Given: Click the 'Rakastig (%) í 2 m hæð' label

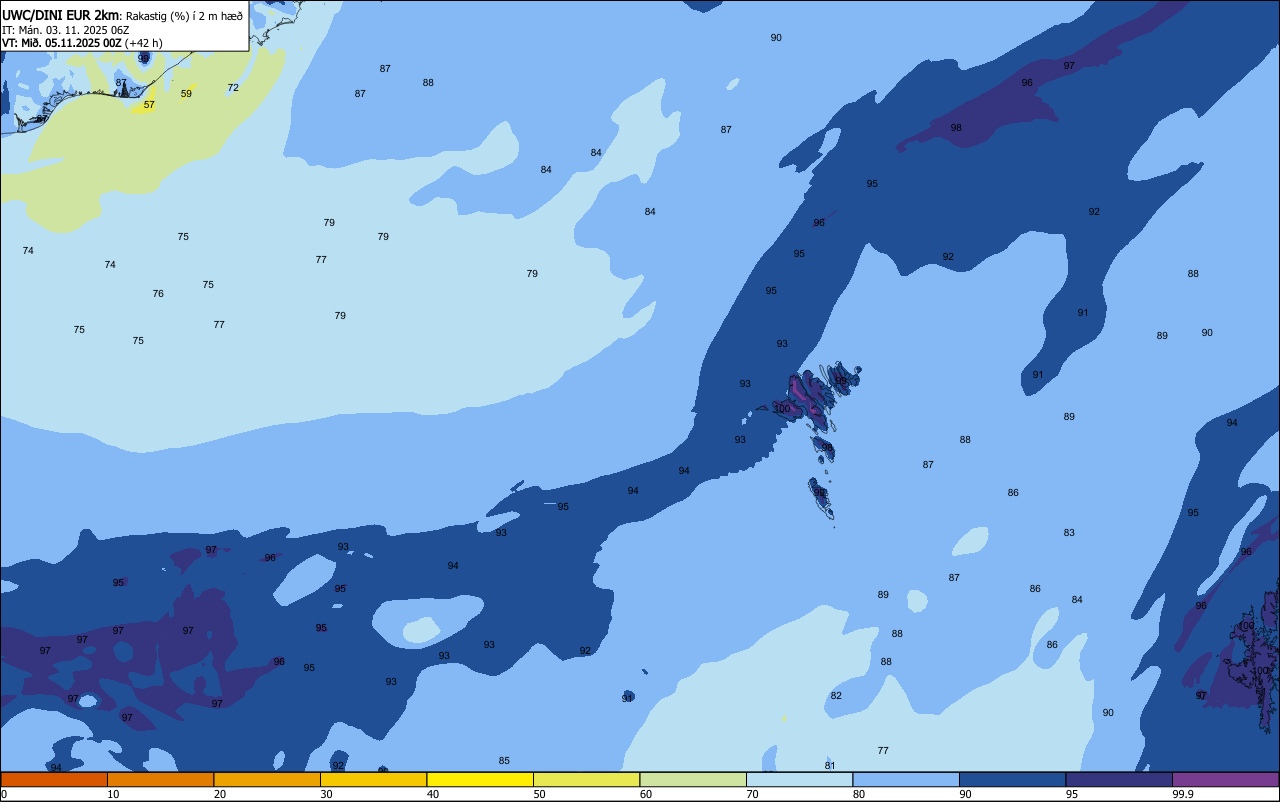Looking at the screenshot, I should click(x=184, y=16).
